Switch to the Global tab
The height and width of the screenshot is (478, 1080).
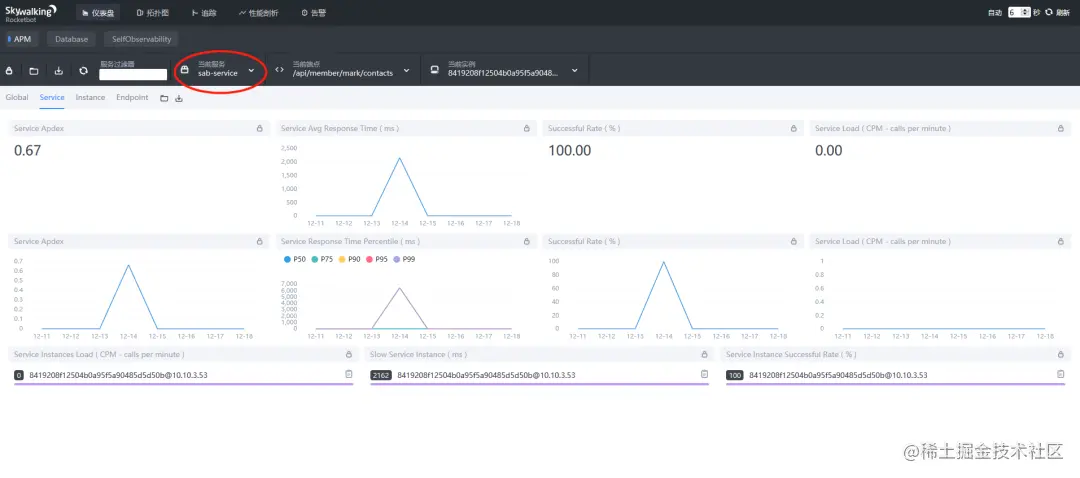pyautogui.click(x=17, y=98)
